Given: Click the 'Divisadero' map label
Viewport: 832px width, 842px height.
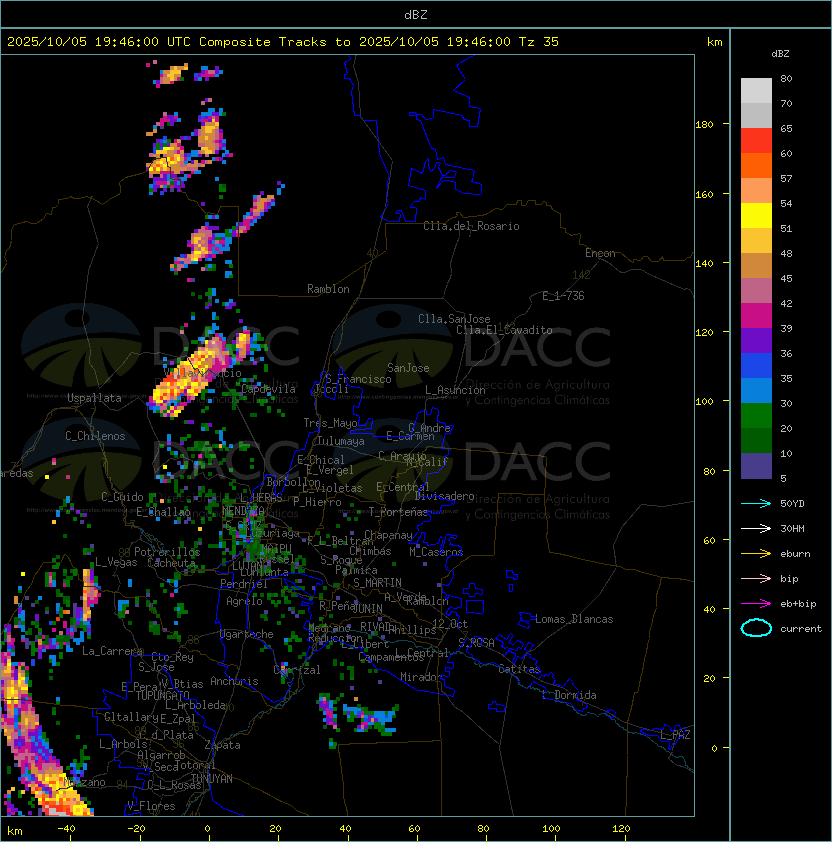Looking at the screenshot, I should point(444,496).
